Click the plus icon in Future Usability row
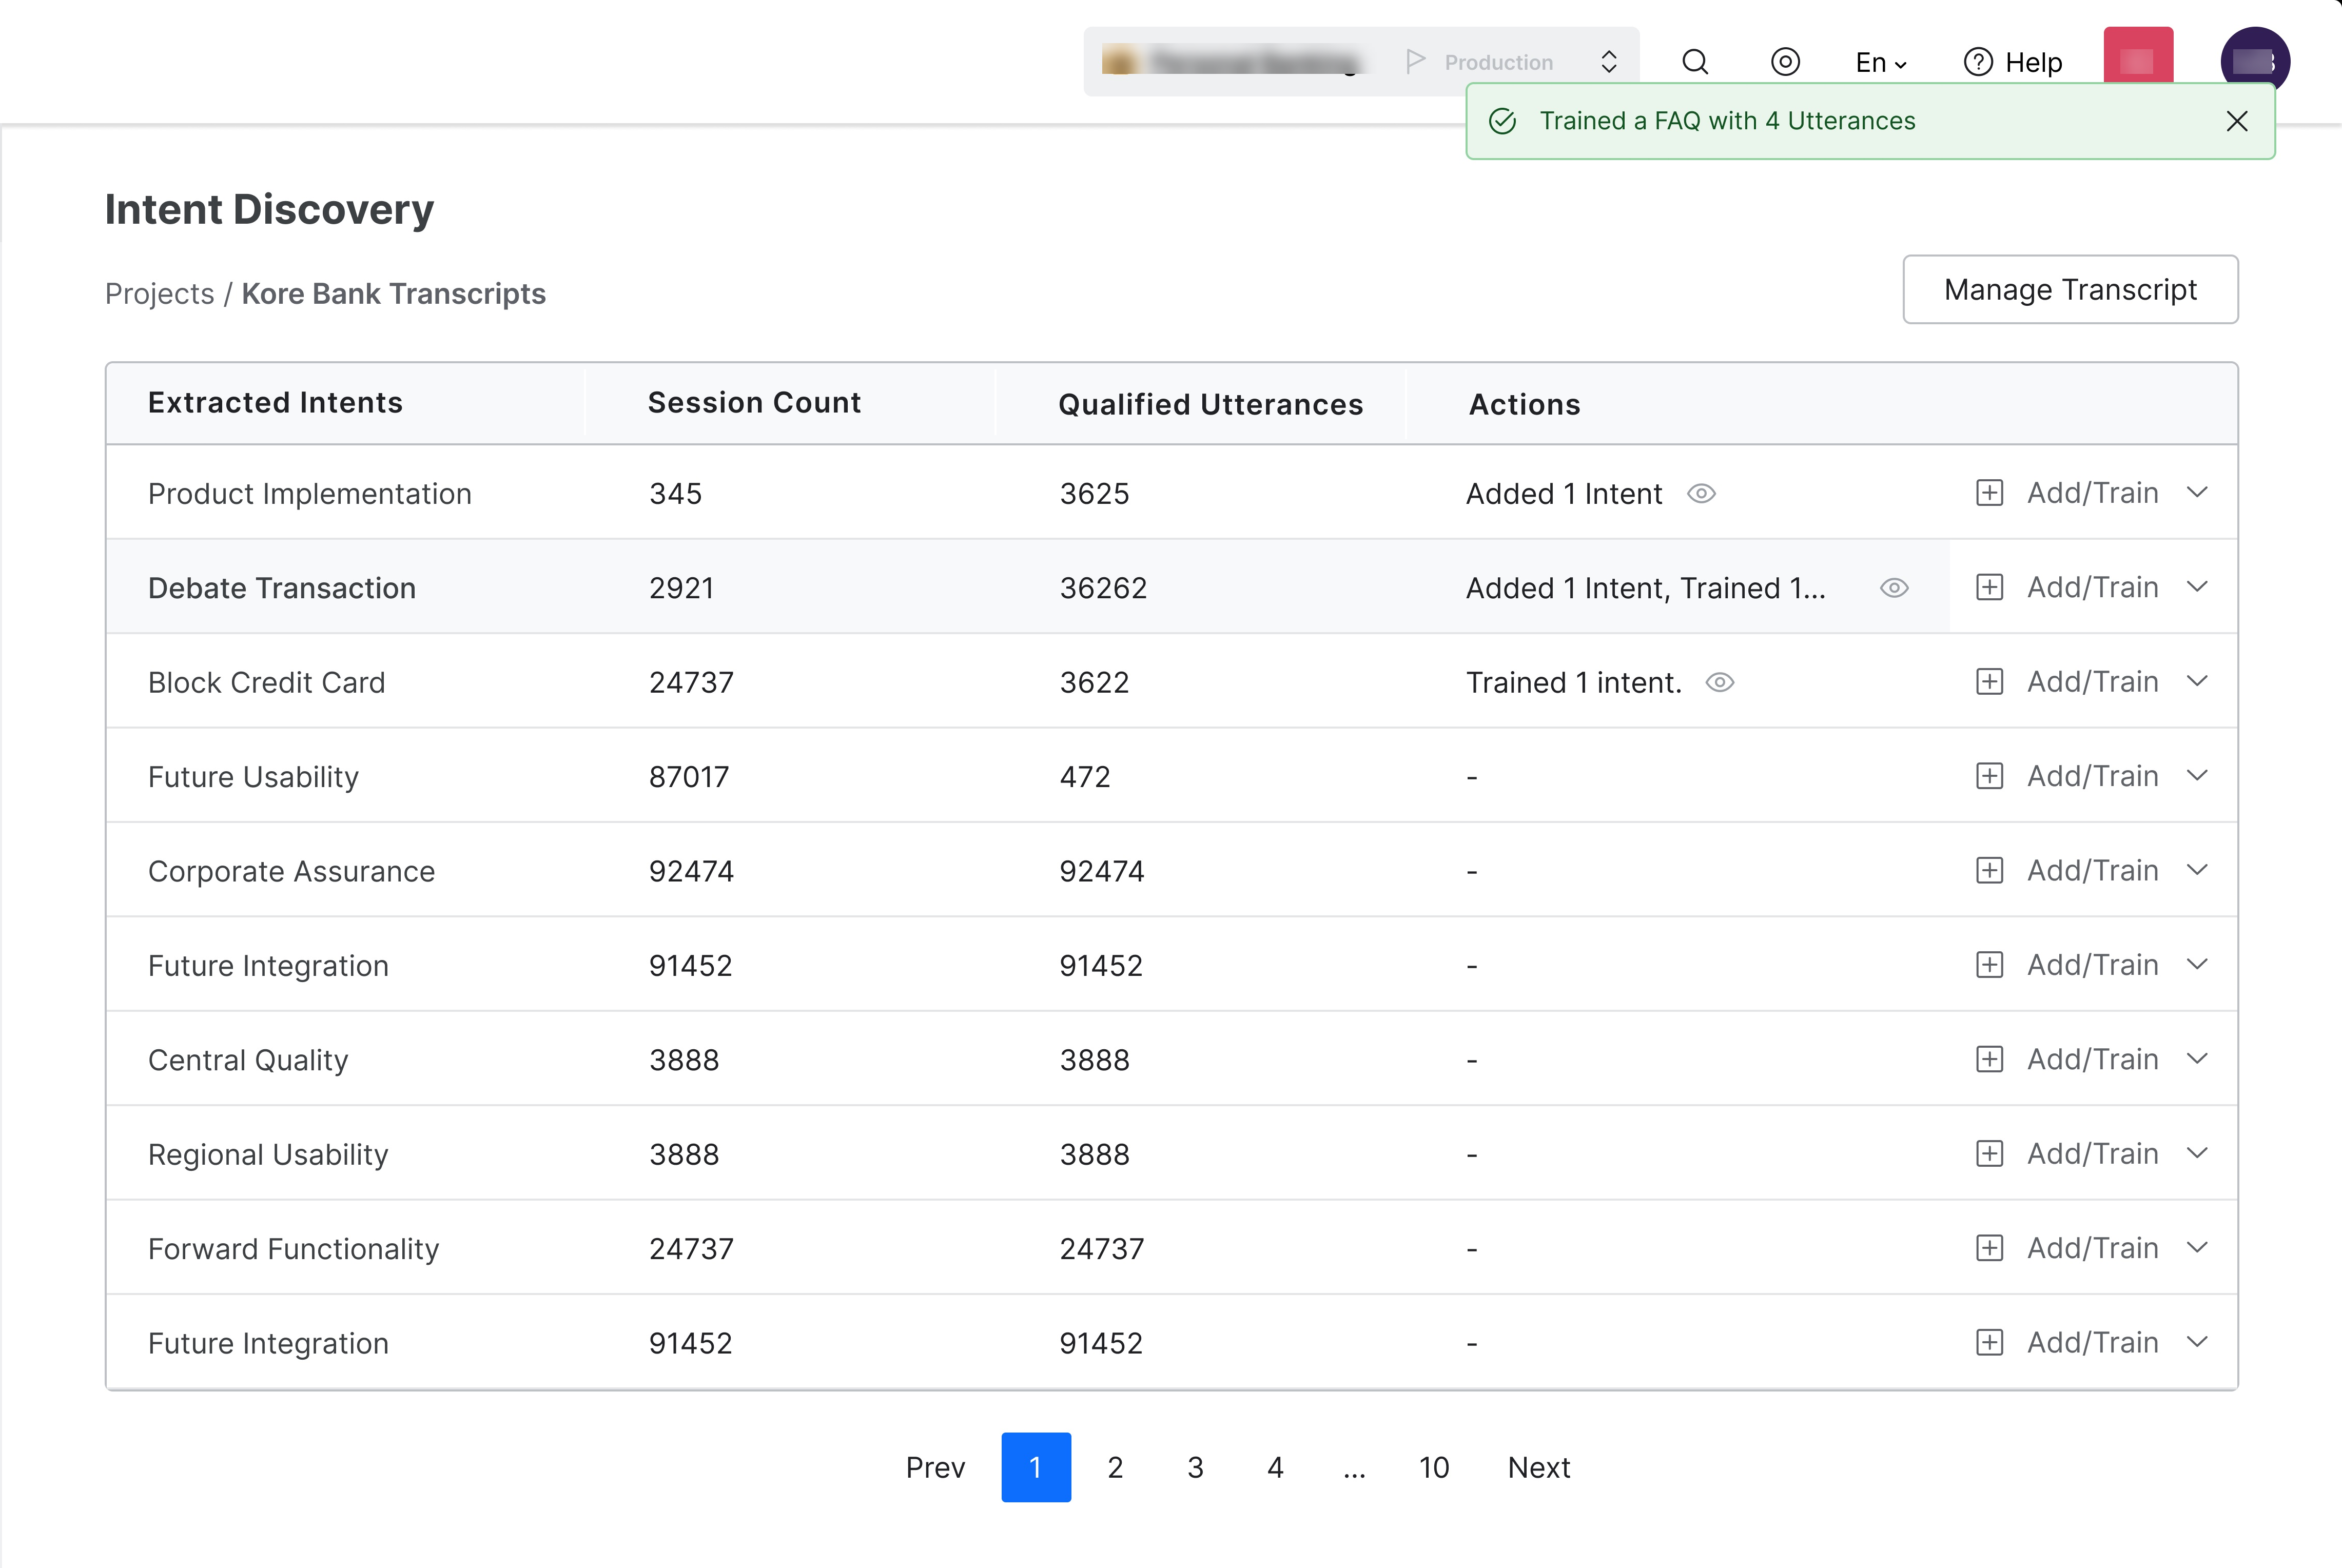2342x1568 pixels. pyautogui.click(x=1989, y=776)
